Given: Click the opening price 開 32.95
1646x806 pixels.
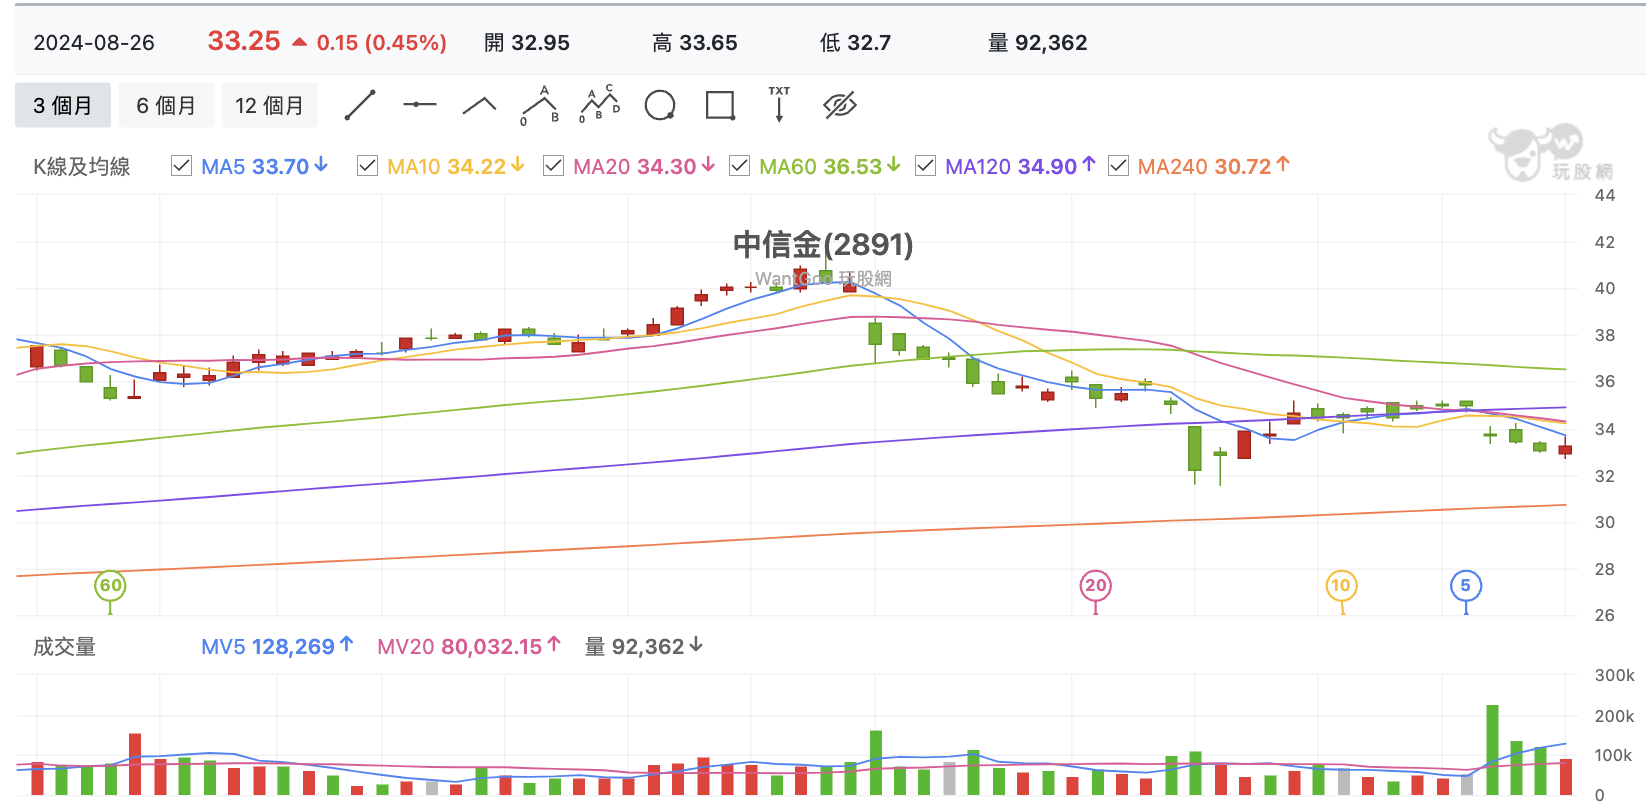Looking at the screenshot, I should tap(527, 43).
